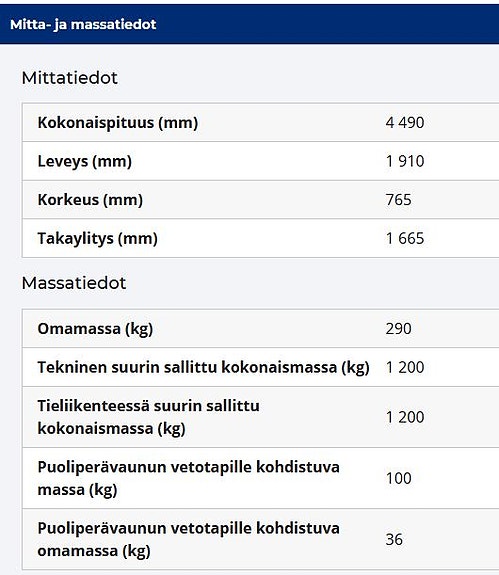Click the 290 own mass value
This screenshot has width=499, height=575.
coord(399,329)
